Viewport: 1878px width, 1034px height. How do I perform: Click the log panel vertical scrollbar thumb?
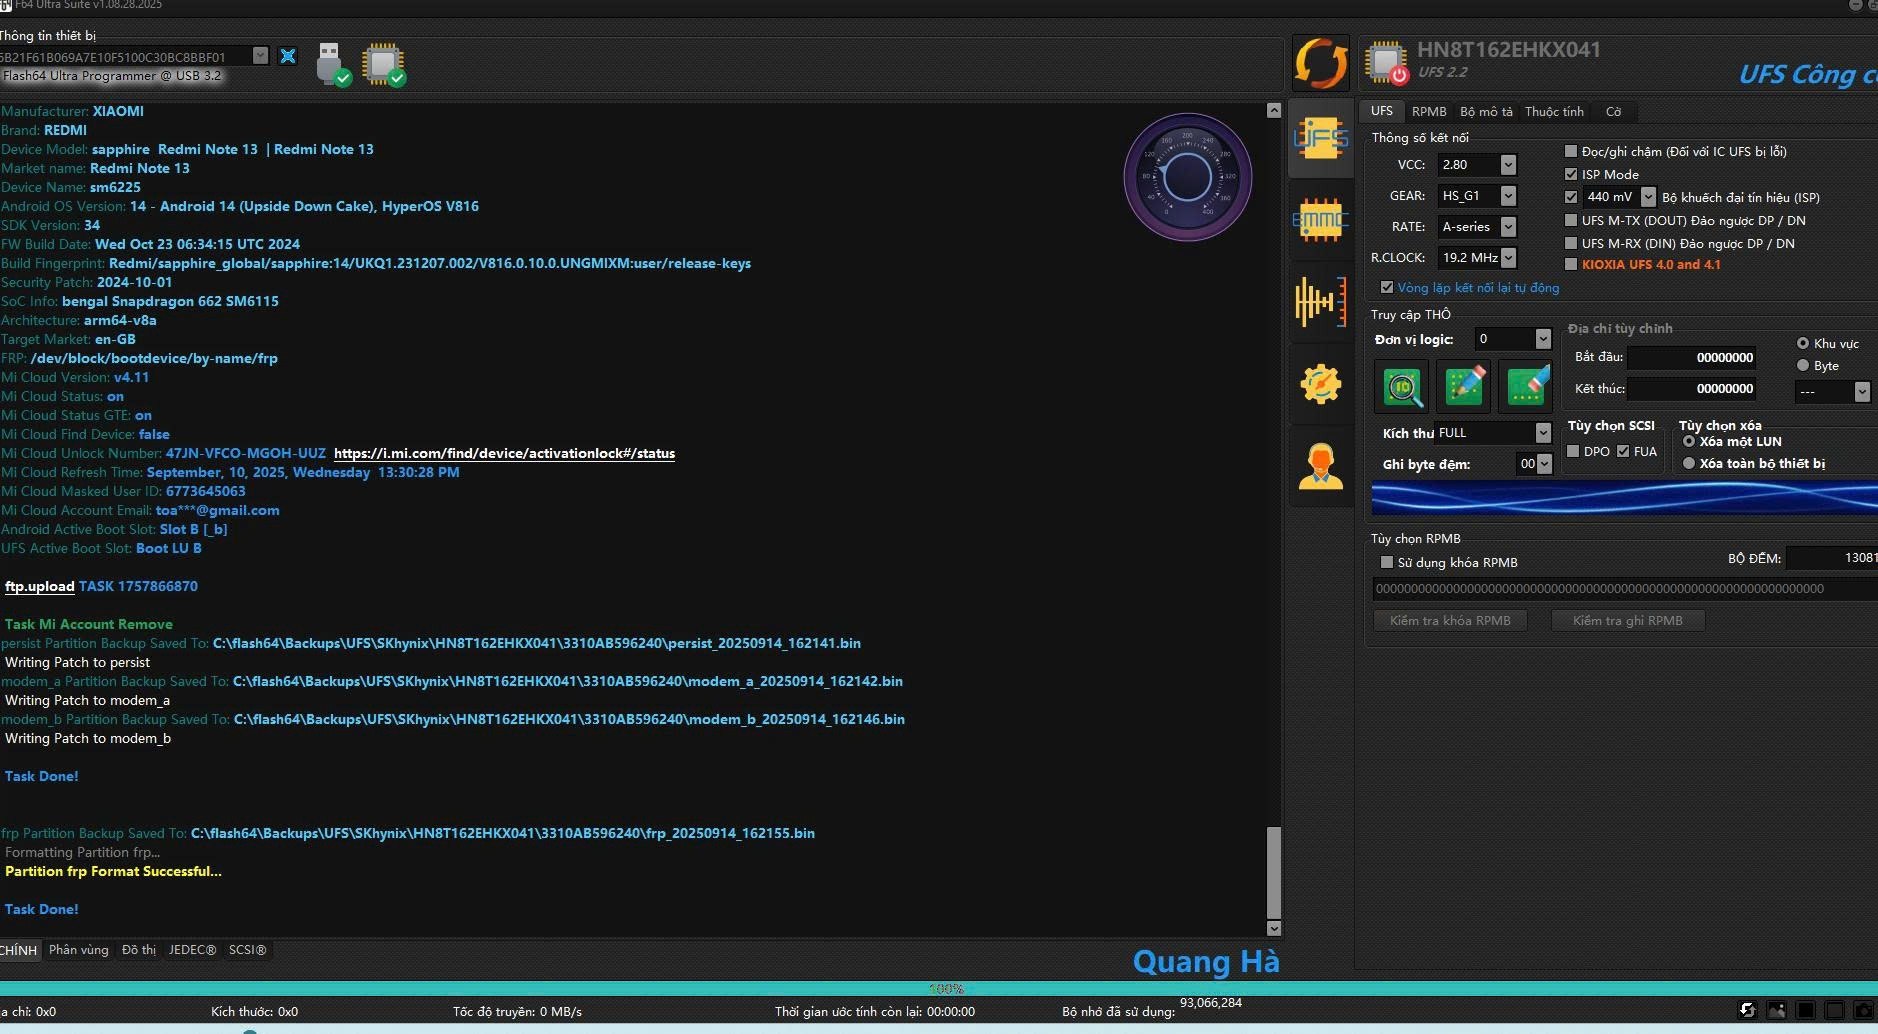pyautogui.click(x=1273, y=872)
